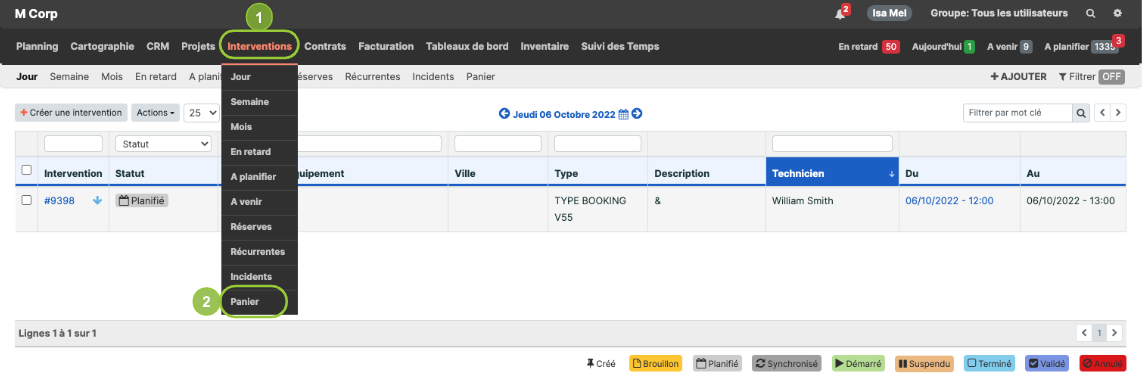This screenshot has height=391, width=1143.
Task: Open the Cartographie menu
Action: pyautogui.click(x=102, y=46)
